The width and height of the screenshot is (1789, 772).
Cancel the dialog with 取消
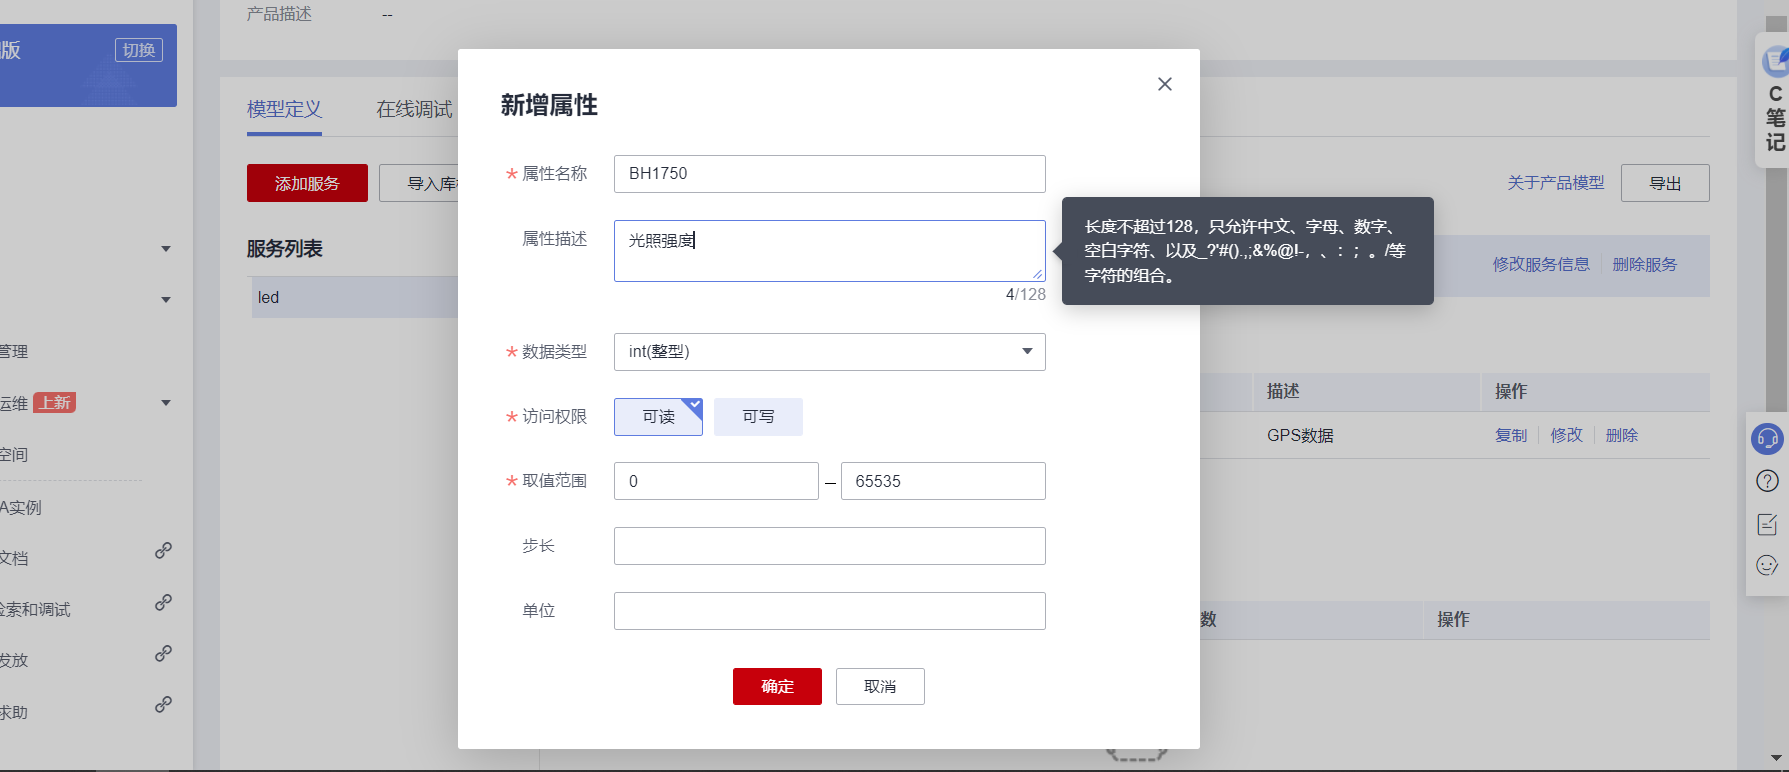click(880, 686)
